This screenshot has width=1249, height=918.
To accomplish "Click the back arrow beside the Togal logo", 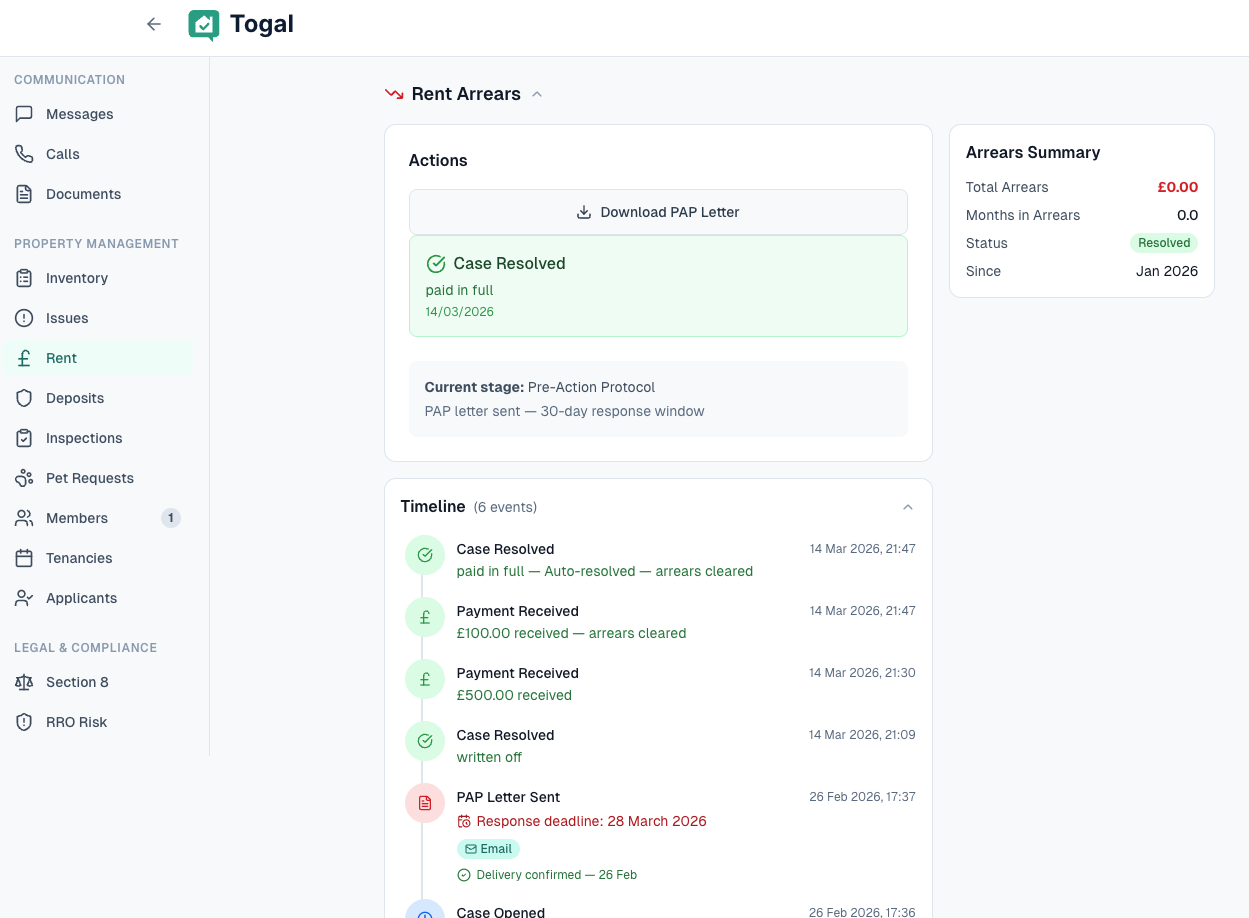I will point(153,24).
